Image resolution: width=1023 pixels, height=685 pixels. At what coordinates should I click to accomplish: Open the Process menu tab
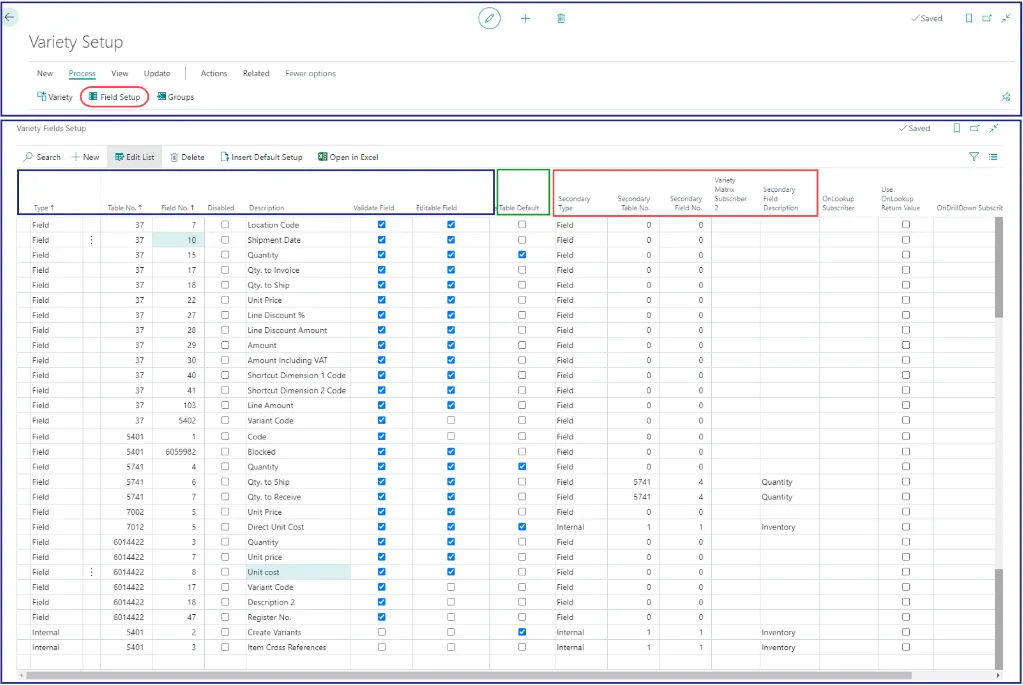point(82,73)
